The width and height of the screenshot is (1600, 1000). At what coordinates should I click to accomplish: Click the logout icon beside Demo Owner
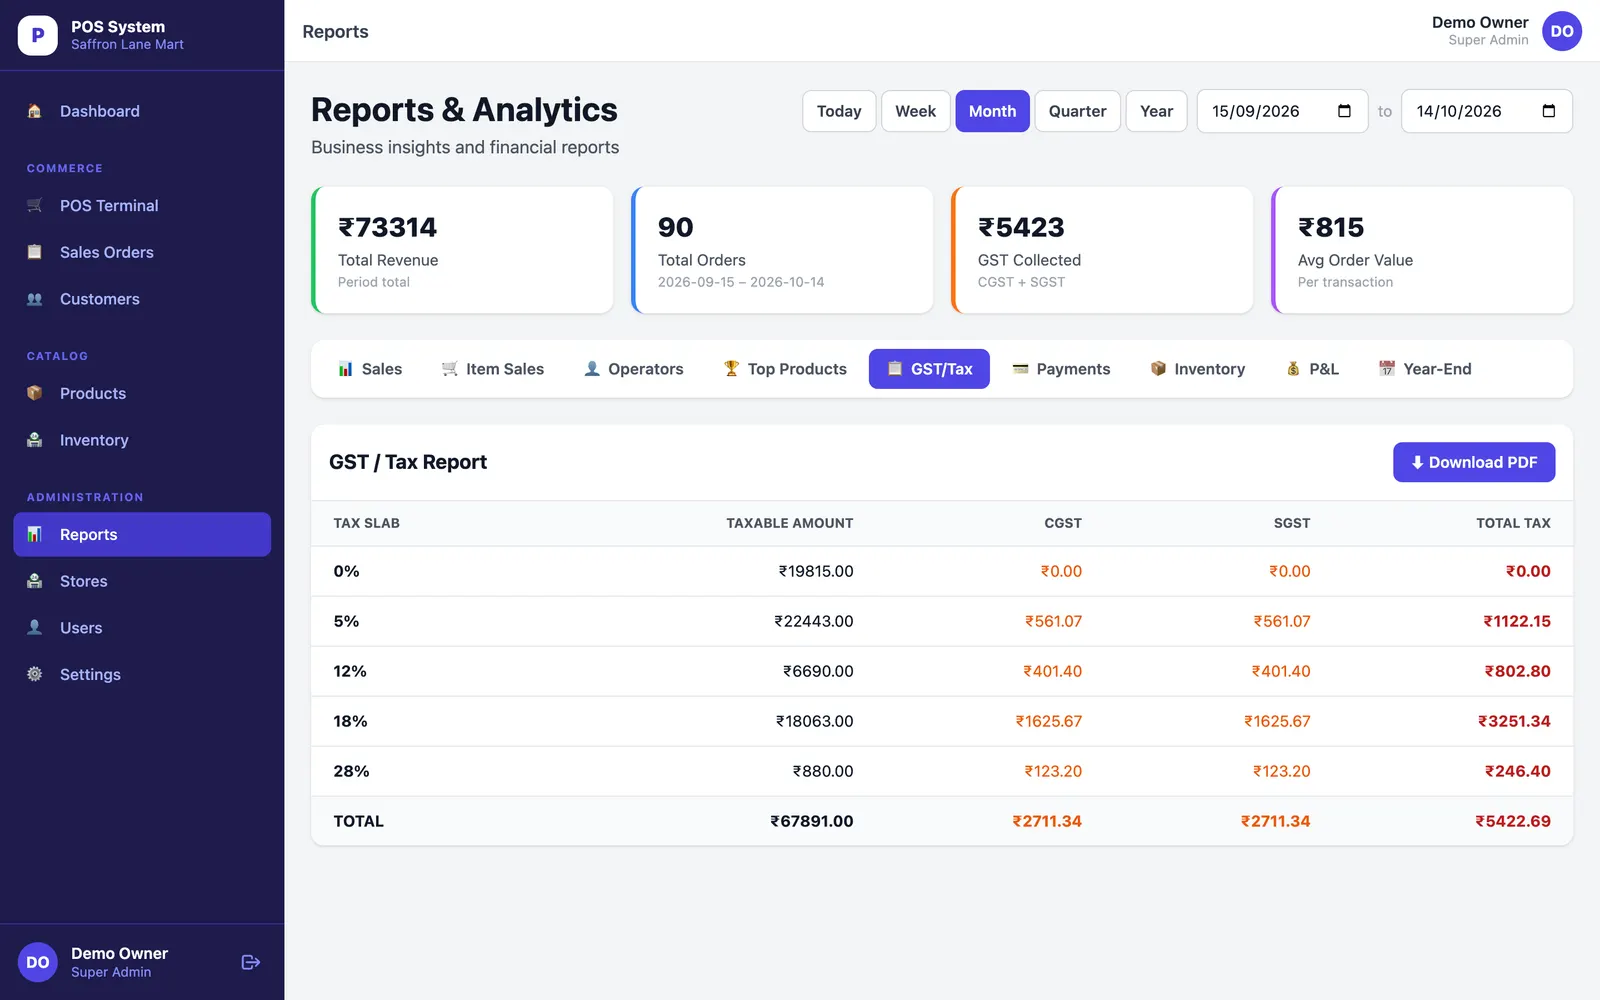(x=251, y=962)
